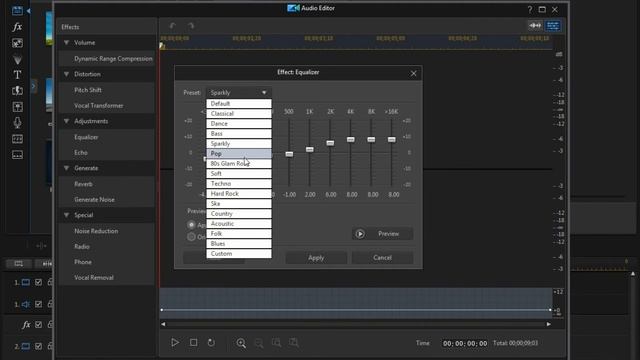Screen dimensions: 640x360
Task: Click the zoom to selection icon
Action: pos(276,343)
